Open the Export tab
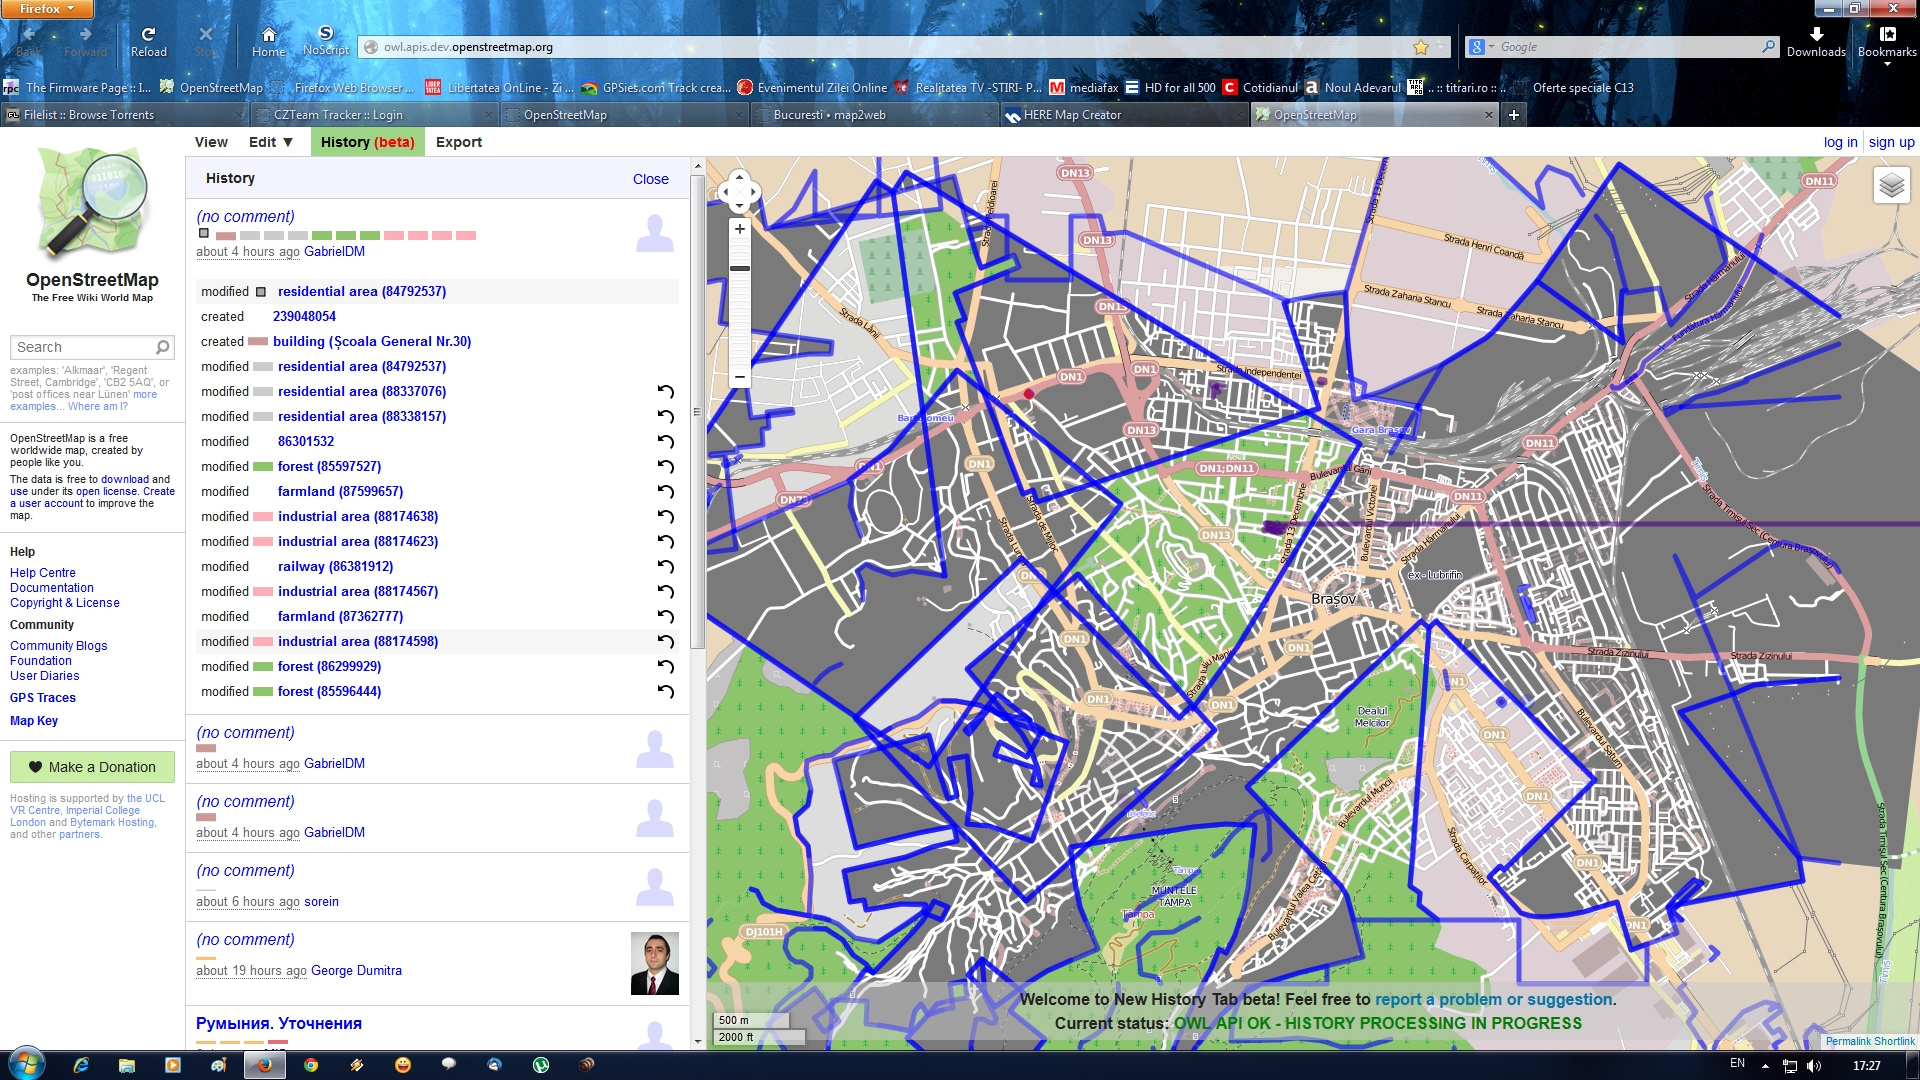This screenshot has width=1920, height=1080. coord(459,142)
